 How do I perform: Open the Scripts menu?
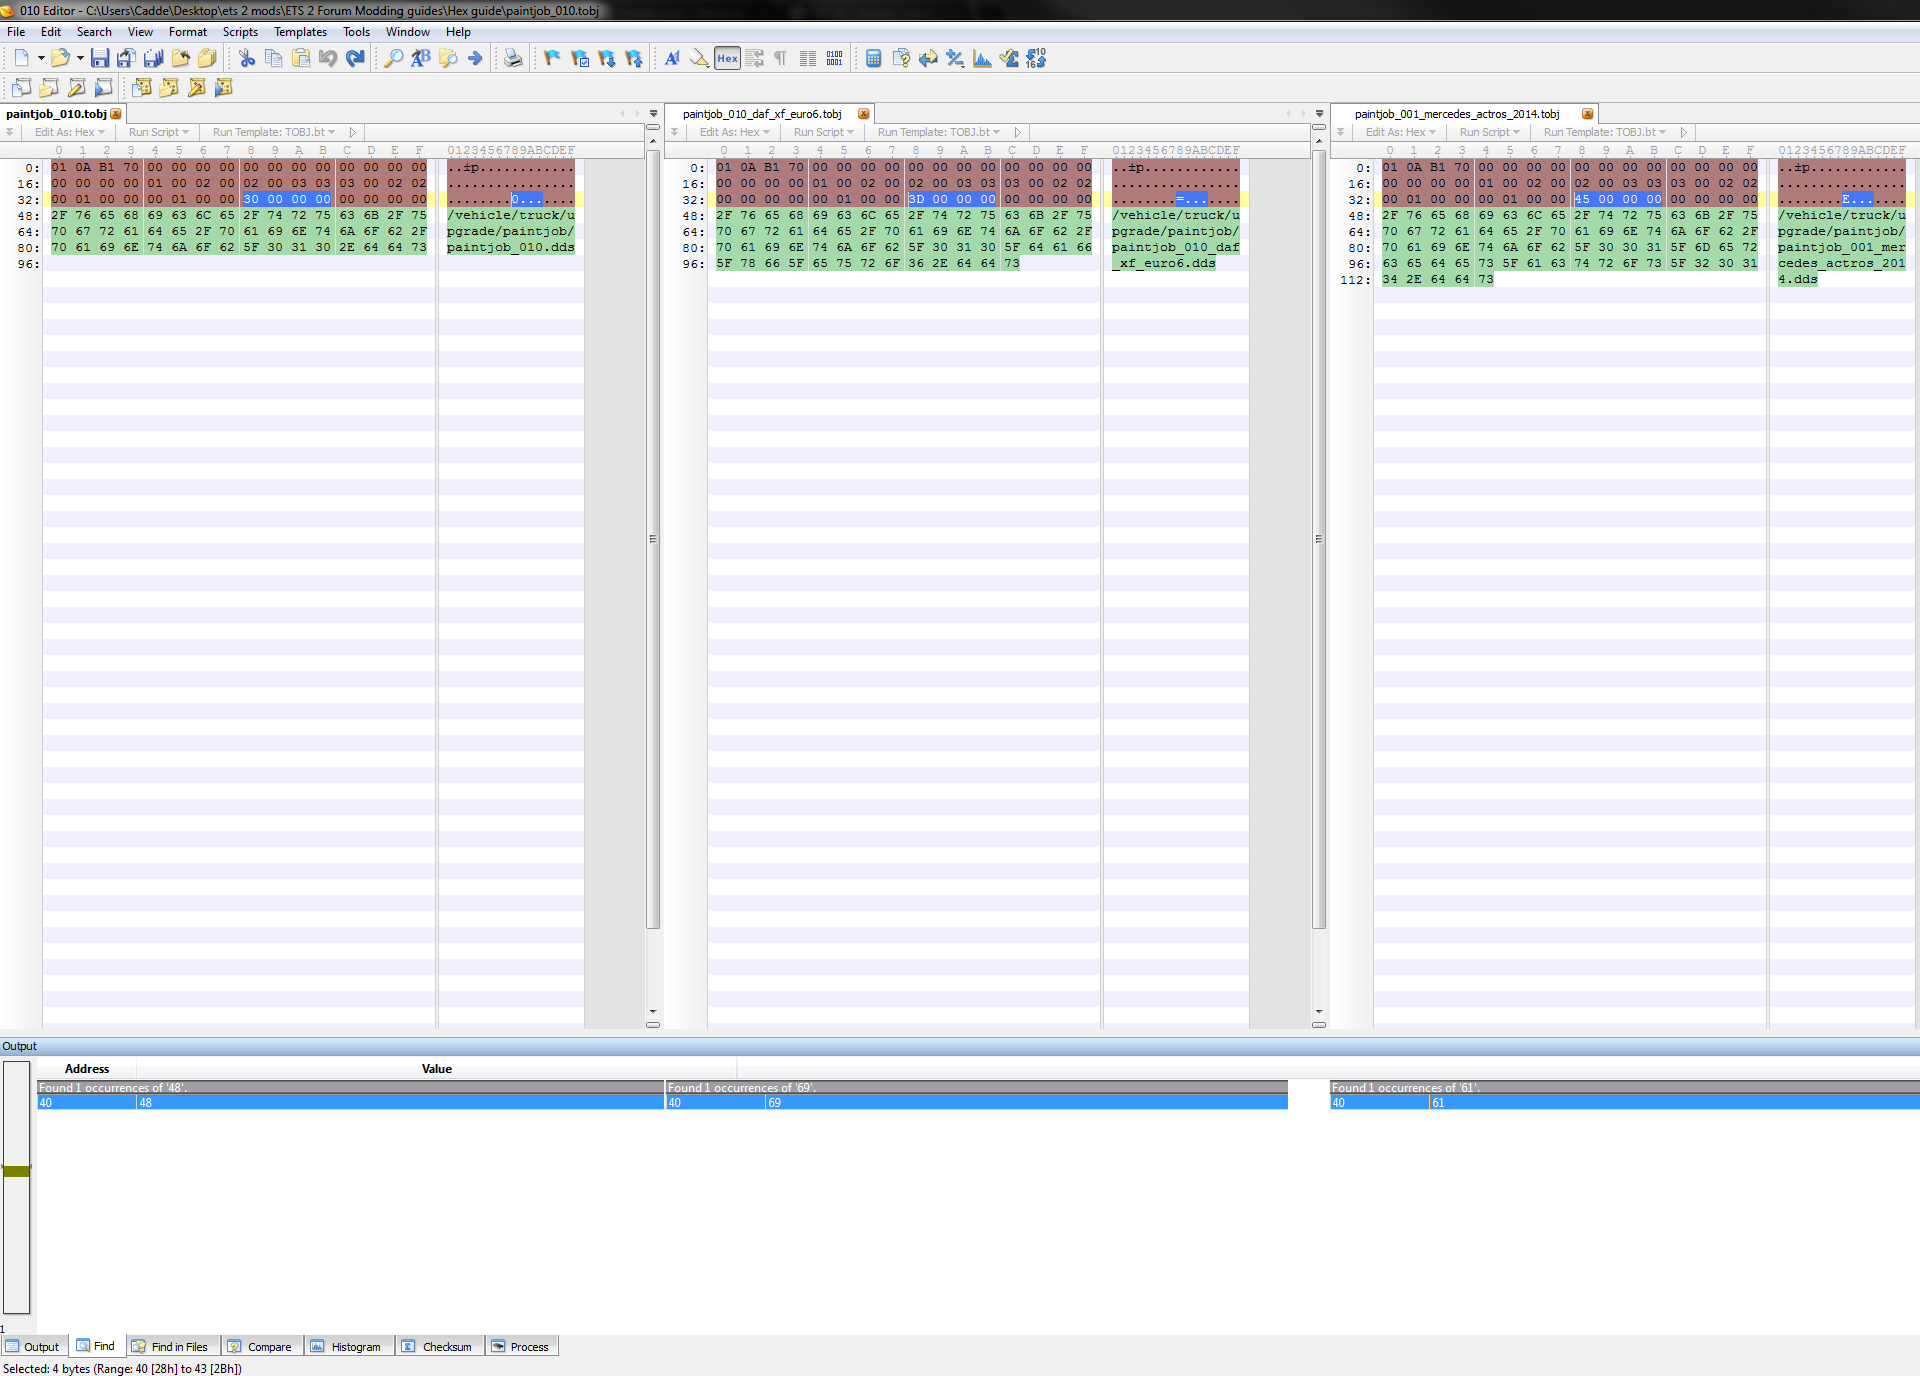tap(240, 32)
